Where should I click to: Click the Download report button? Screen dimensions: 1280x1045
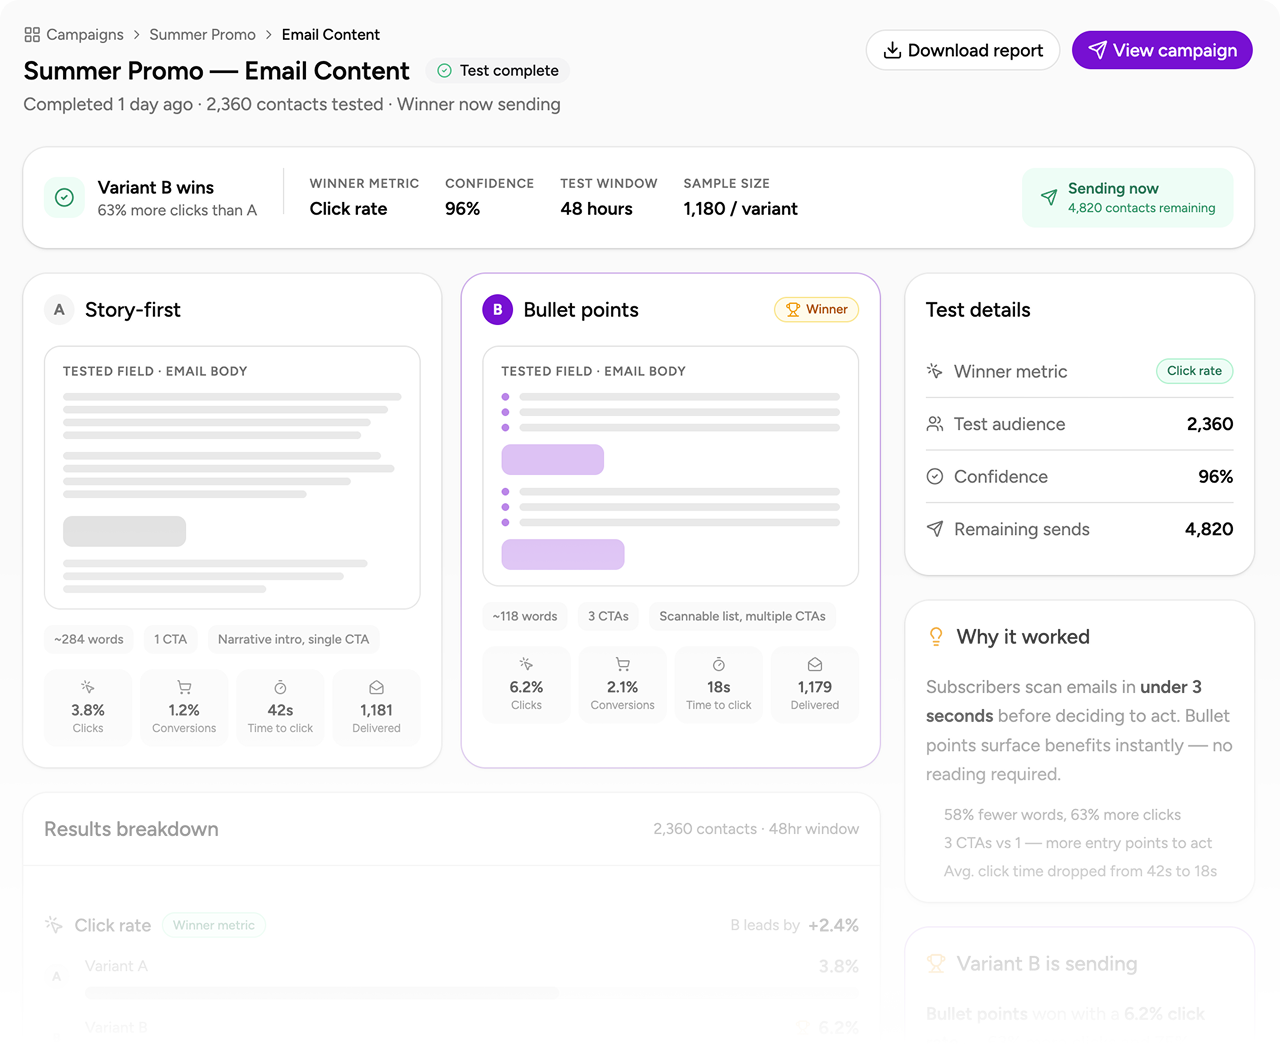(x=961, y=50)
